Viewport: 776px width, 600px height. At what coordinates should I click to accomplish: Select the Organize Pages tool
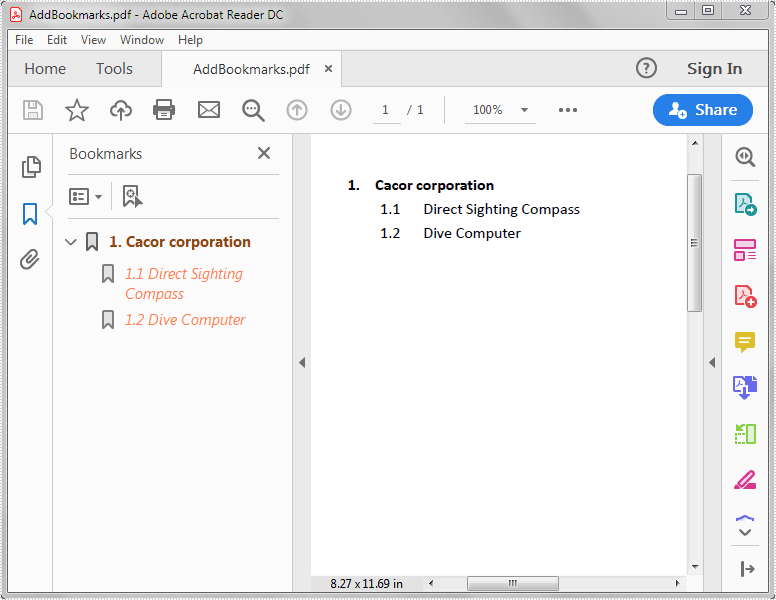tap(745, 434)
